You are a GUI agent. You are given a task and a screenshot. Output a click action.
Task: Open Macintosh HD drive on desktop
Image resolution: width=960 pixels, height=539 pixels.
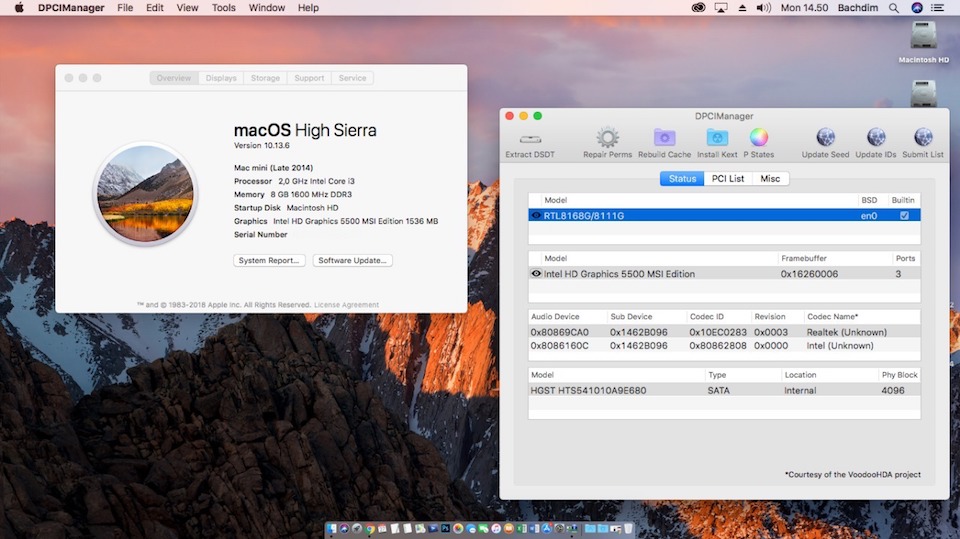coord(923,42)
